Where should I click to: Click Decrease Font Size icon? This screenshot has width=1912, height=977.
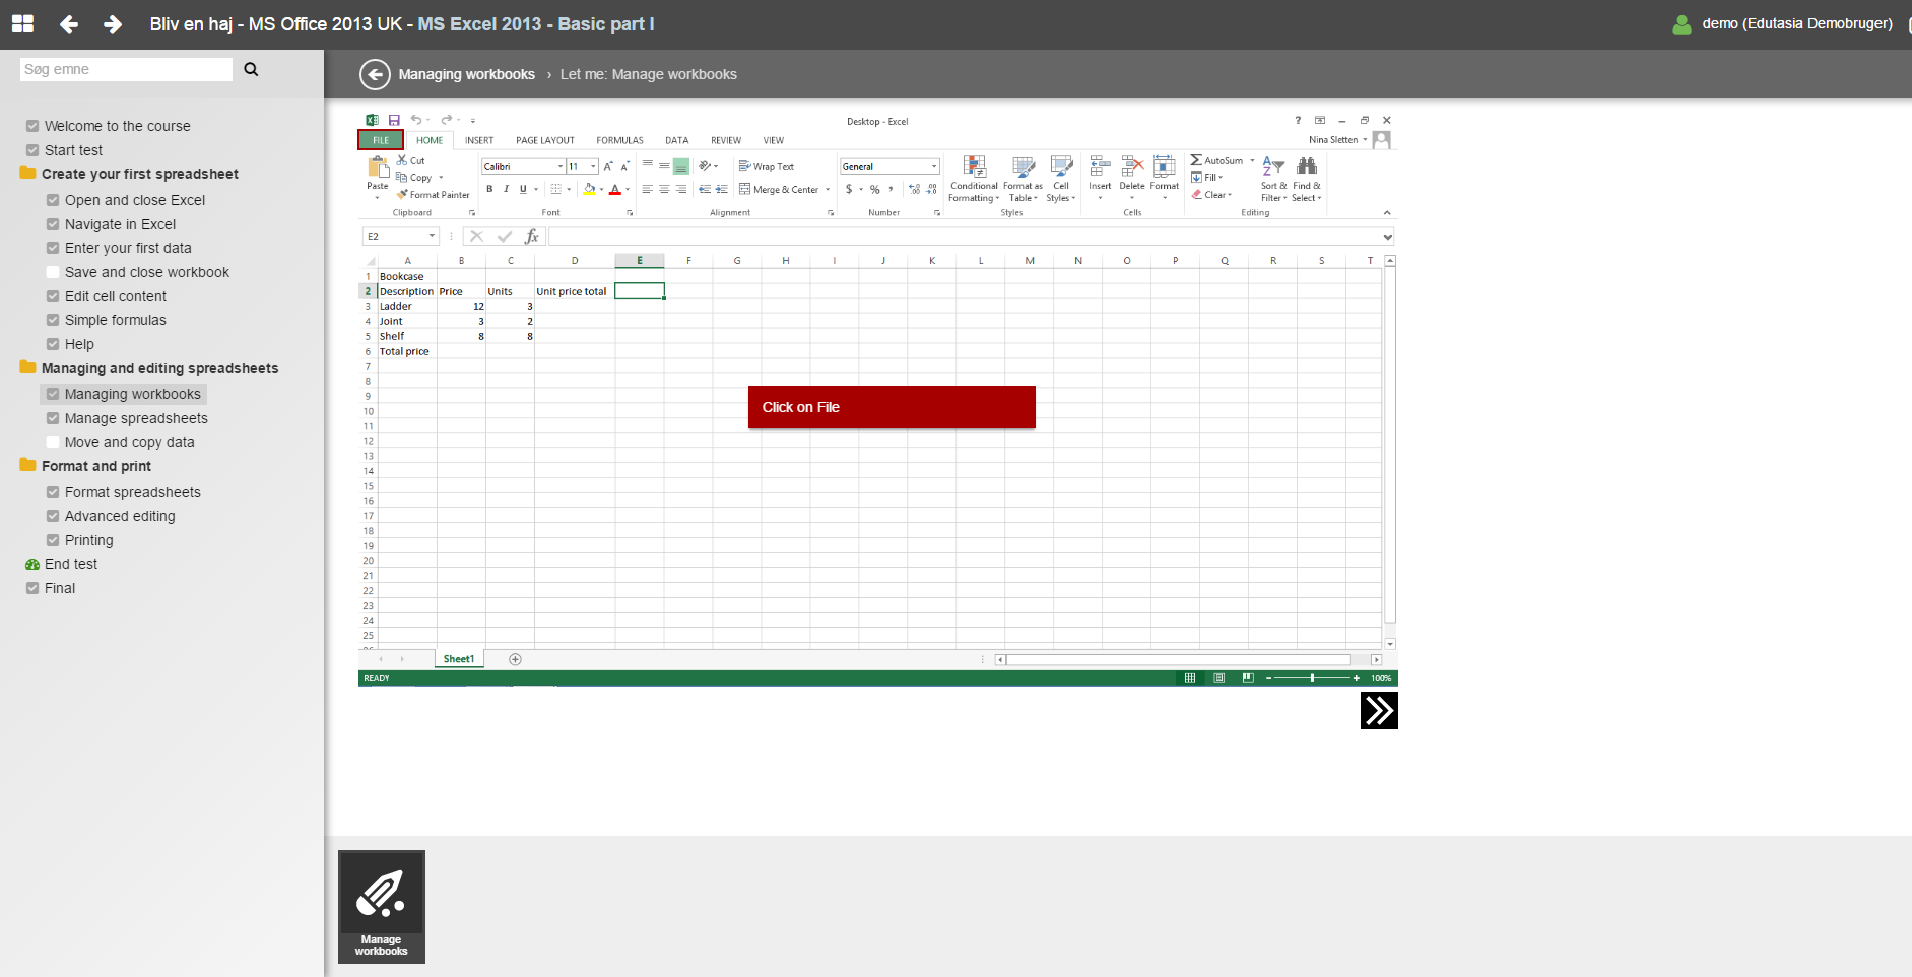[x=625, y=167]
